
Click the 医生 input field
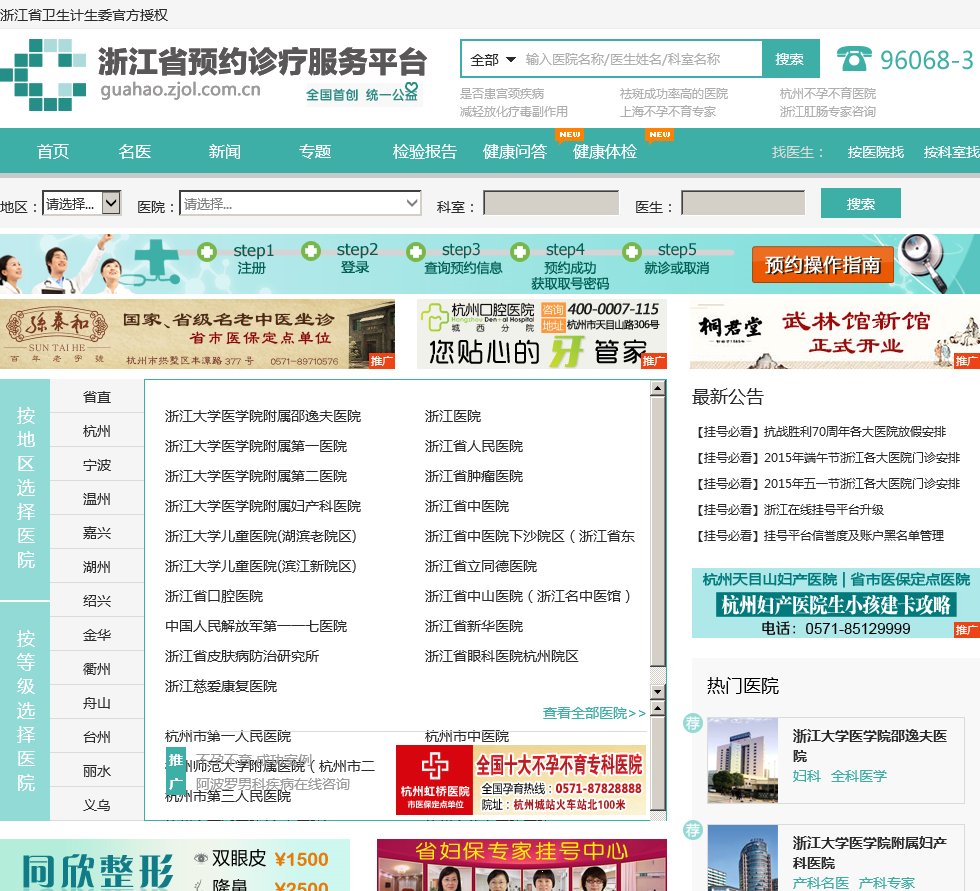[x=742, y=204]
